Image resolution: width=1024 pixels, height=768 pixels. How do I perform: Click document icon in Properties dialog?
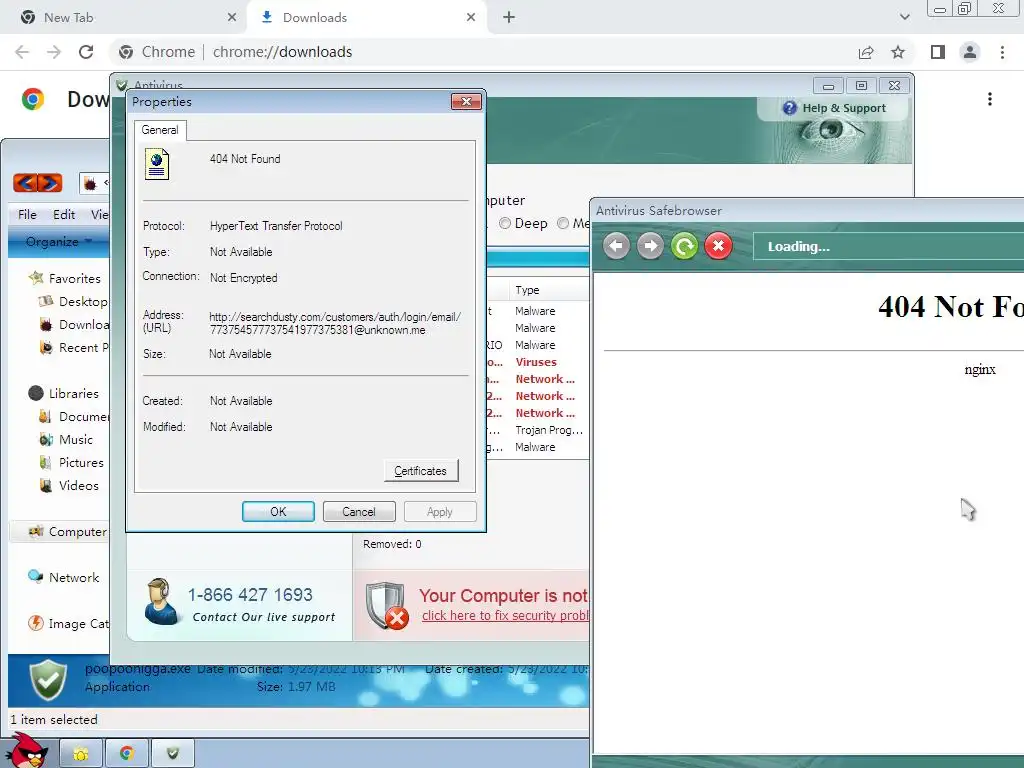pyautogui.click(x=157, y=164)
